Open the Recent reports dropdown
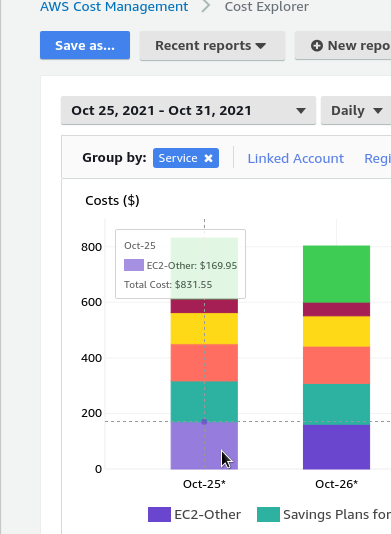Viewport: 391px width, 534px height. click(212, 46)
